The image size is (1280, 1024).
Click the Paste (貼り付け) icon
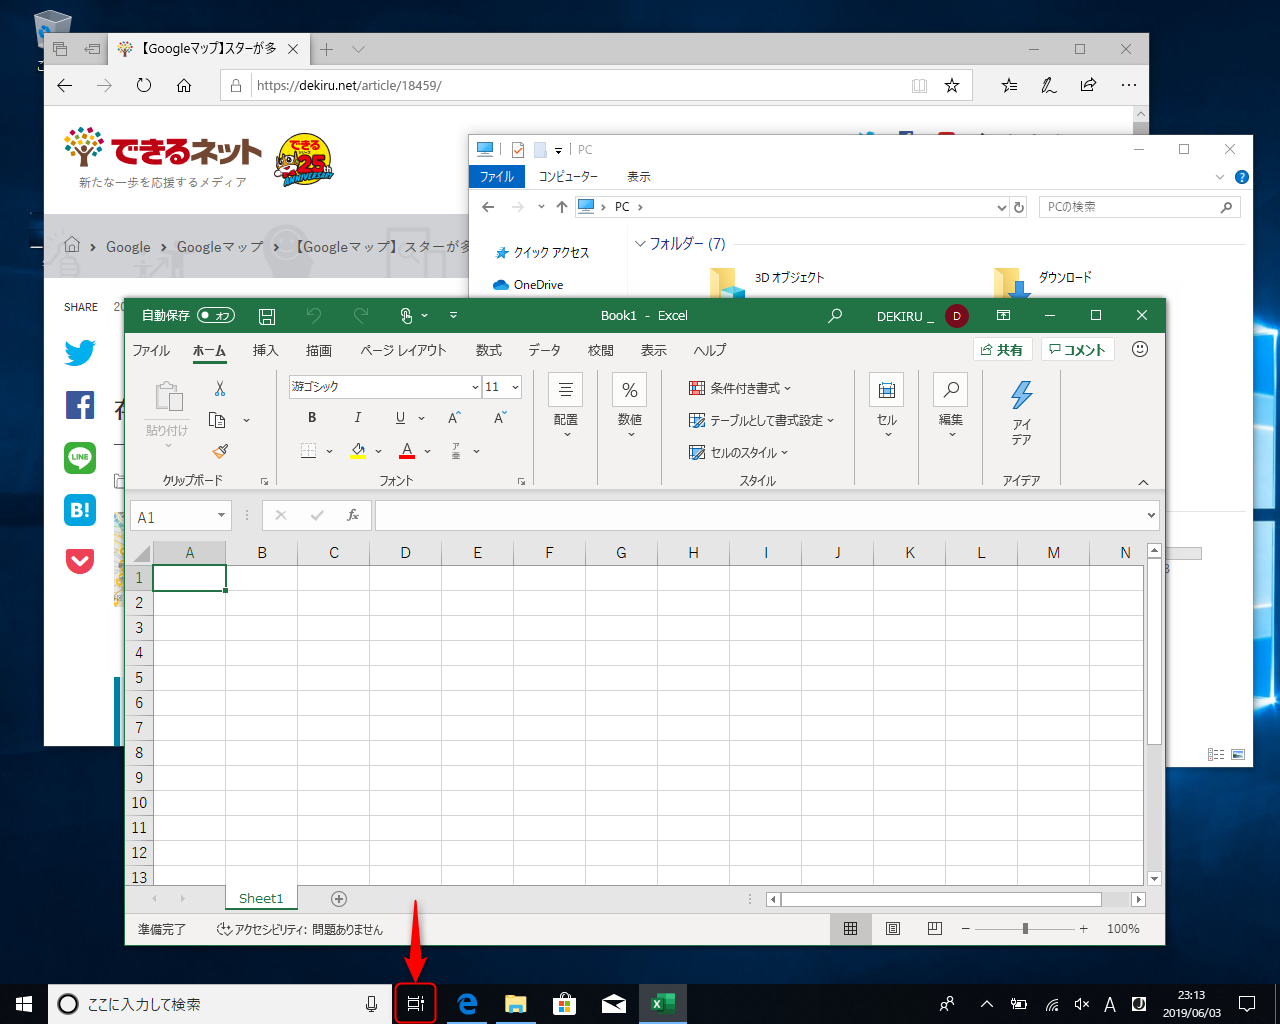167,410
